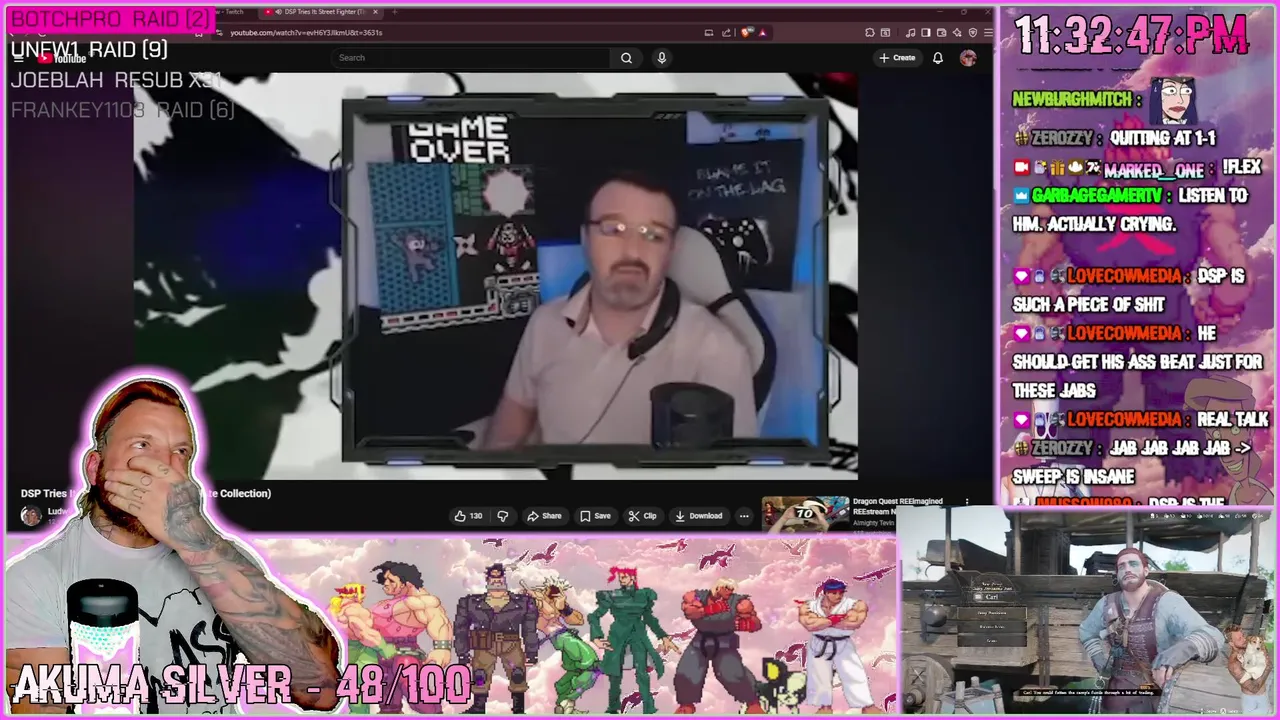
Task: Focus the YouTube Search input field
Action: 472,58
